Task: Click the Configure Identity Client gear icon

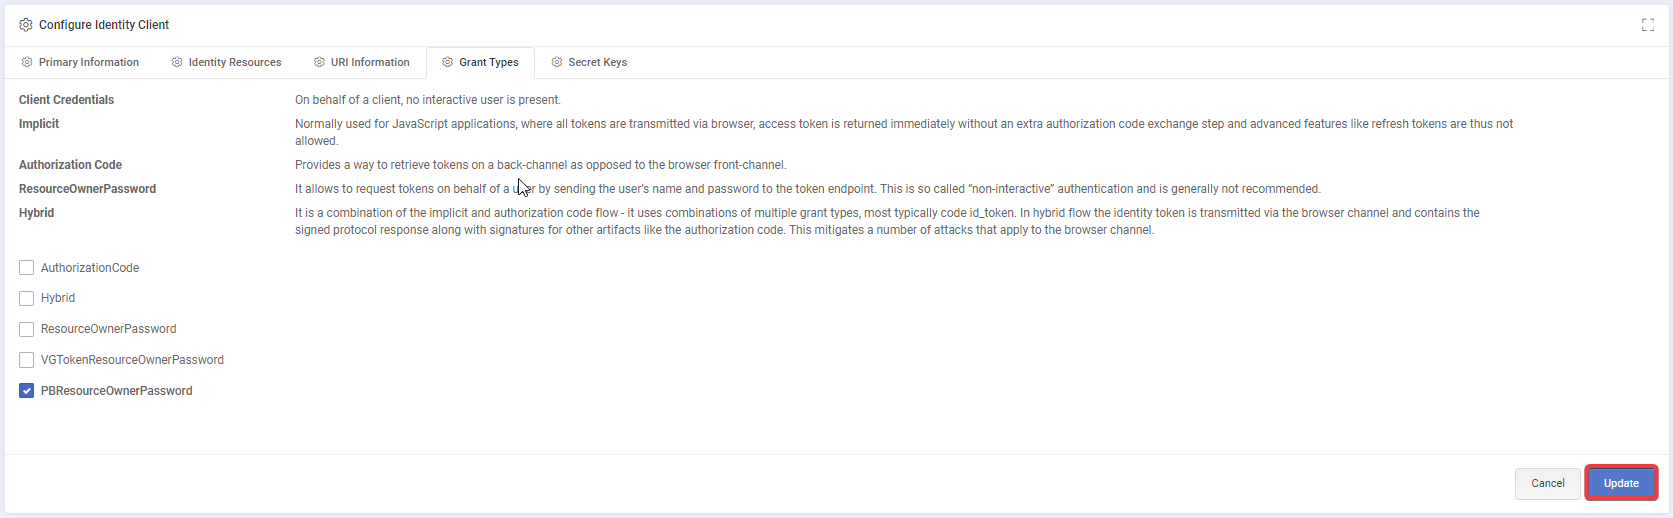Action: (x=26, y=25)
